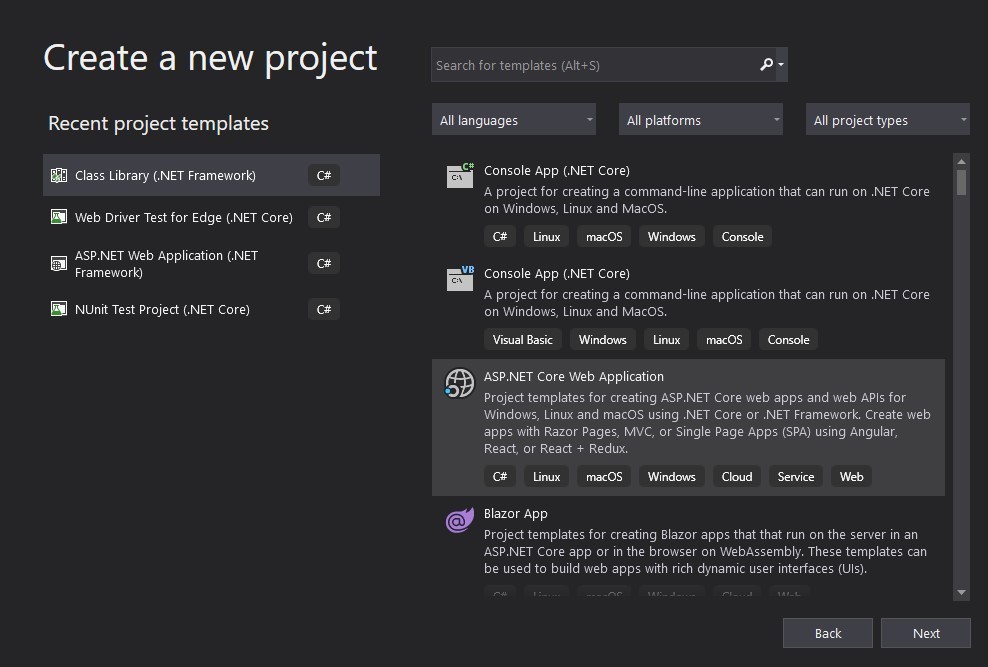Select Web Driver Test for Edge (.NET Core)
988x667 pixels.
pos(211,217)
